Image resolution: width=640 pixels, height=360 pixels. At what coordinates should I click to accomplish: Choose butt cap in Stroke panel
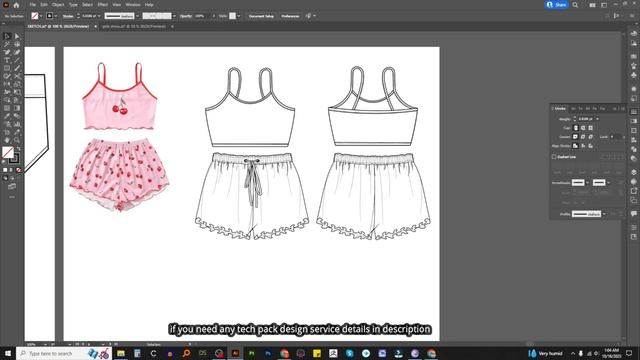[576, 128]
